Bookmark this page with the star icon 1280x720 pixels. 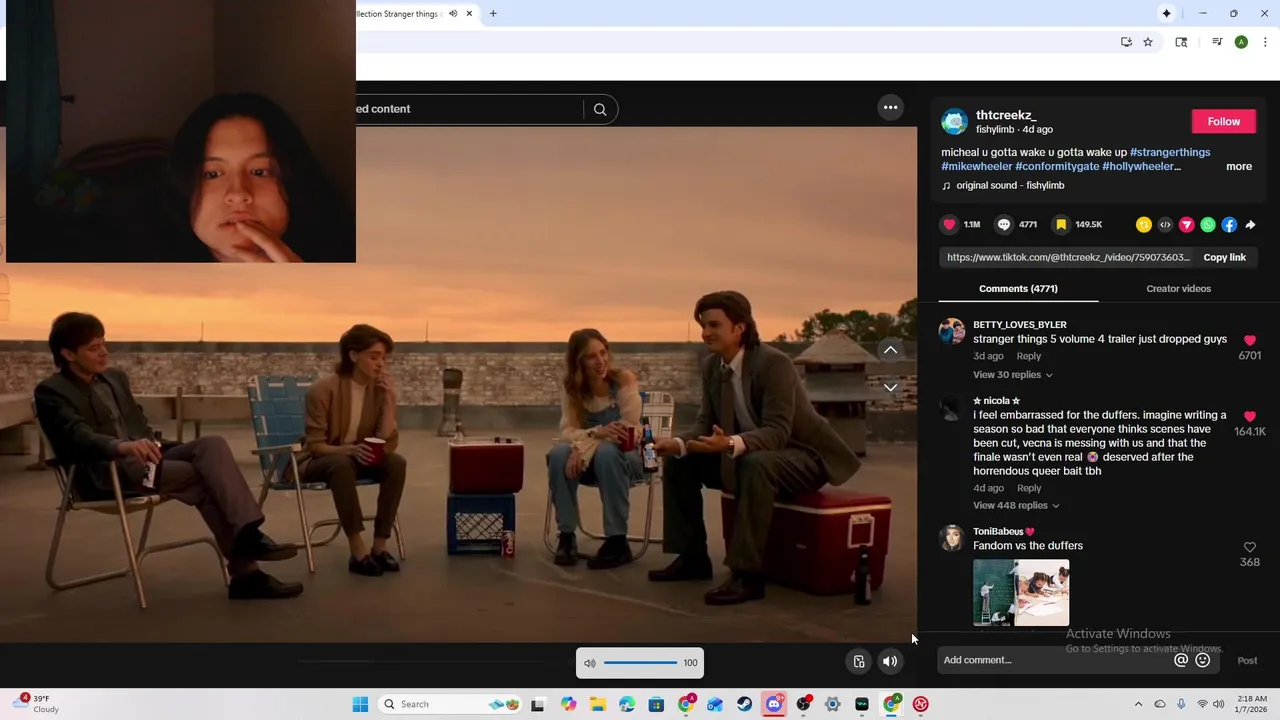tap(1148, 42)
